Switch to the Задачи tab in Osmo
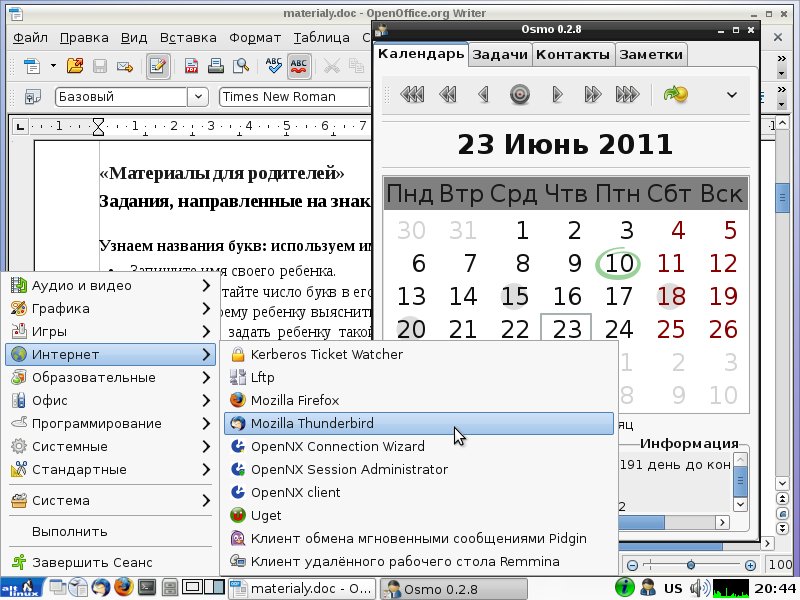 tap(500, 55)
